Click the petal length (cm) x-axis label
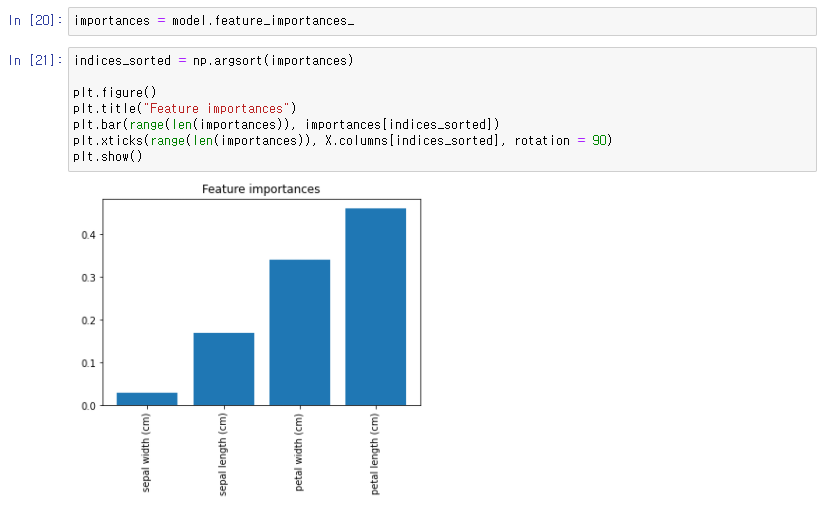The image size is (826, 509). pos(375,454)
